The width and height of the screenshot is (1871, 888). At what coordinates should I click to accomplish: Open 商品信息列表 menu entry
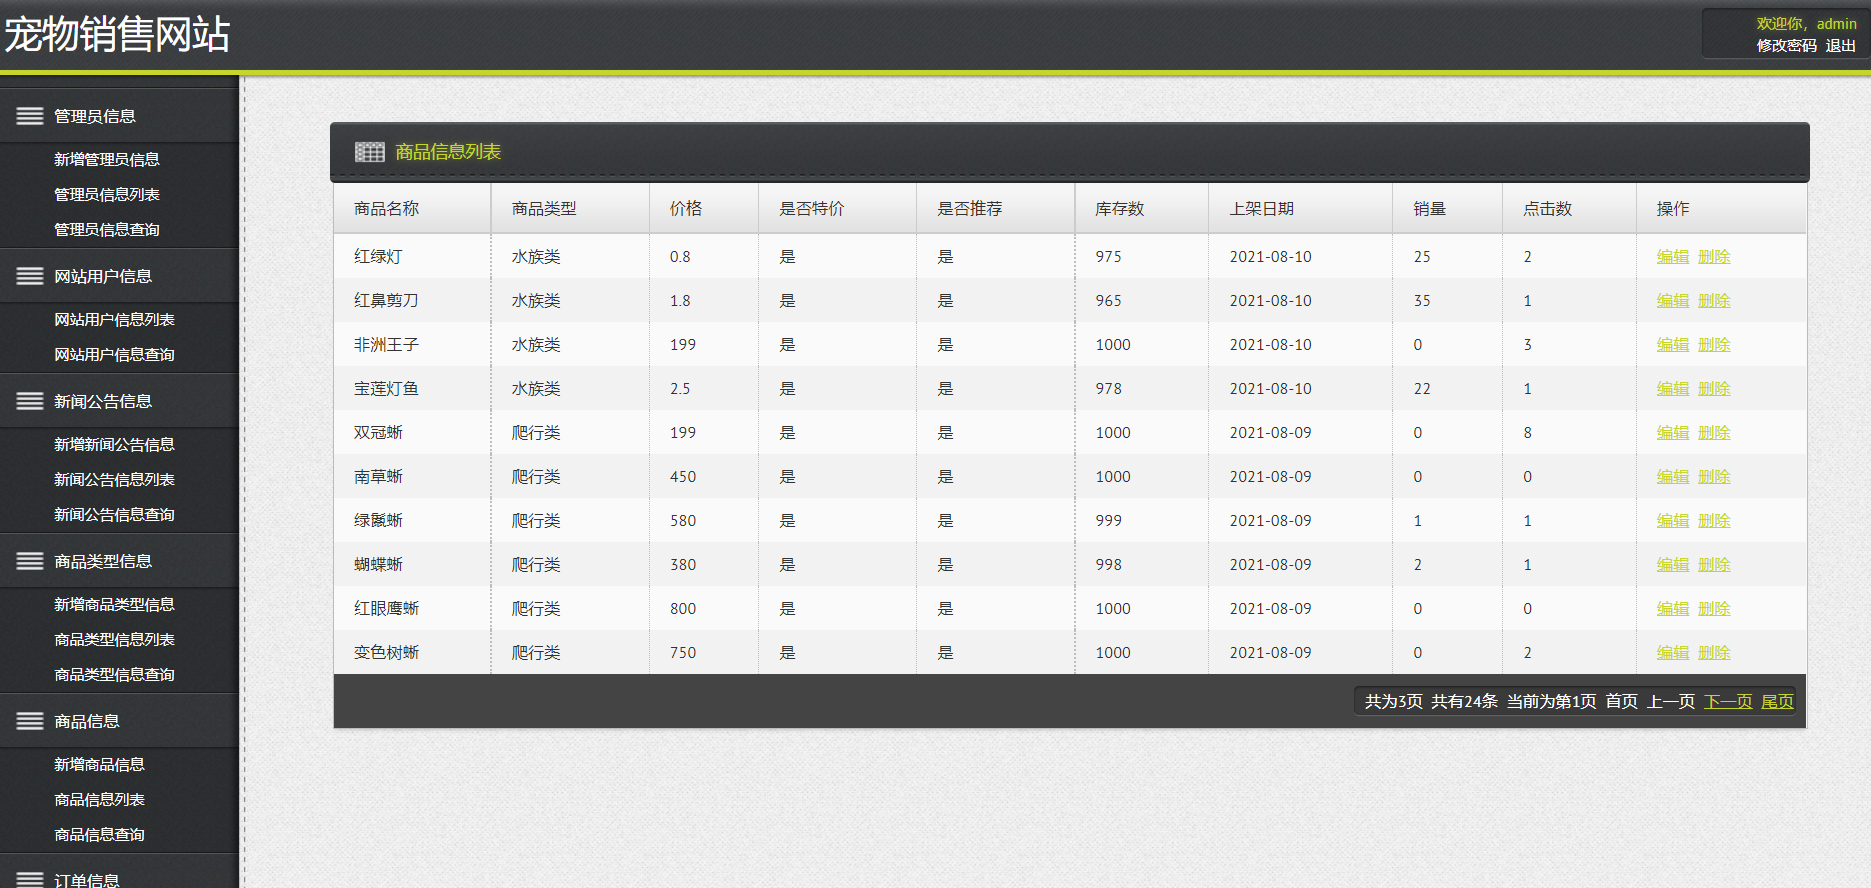point(99,799)
